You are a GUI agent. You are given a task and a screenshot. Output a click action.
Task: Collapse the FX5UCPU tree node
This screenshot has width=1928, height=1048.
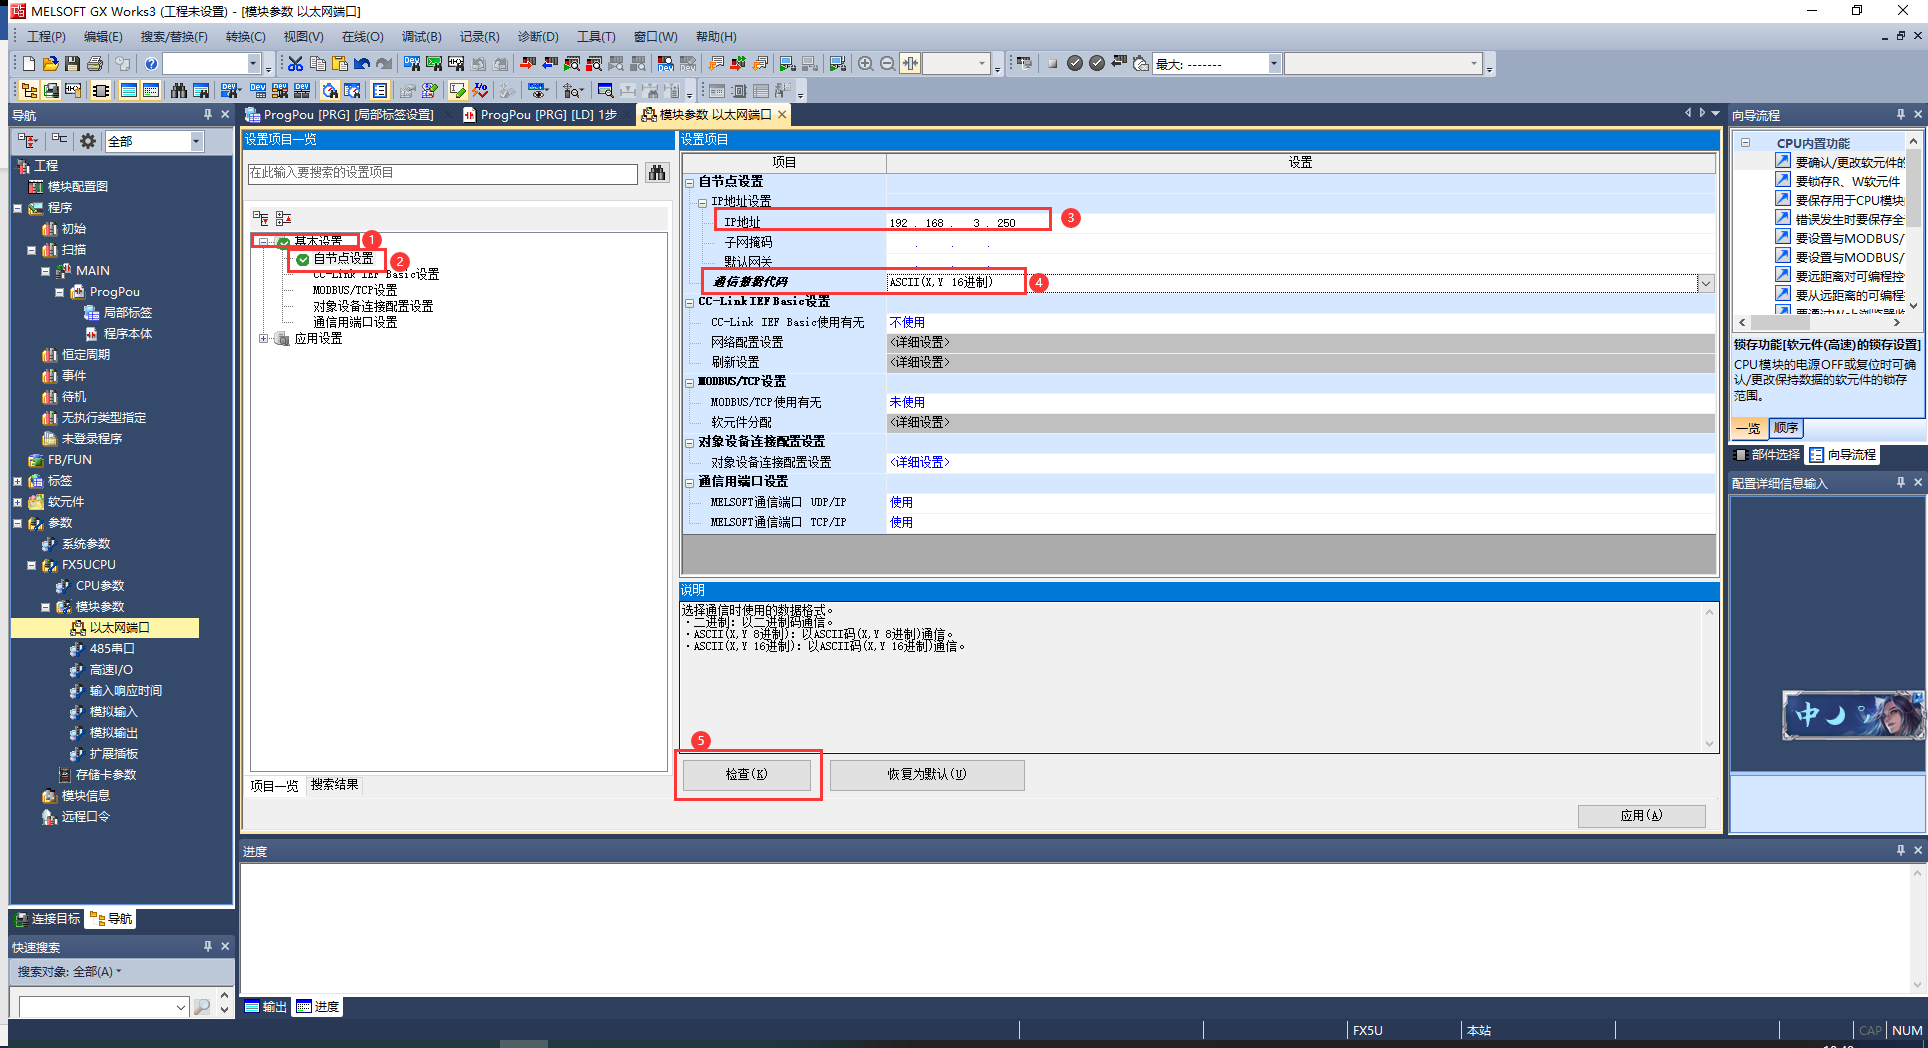(31, 565)
